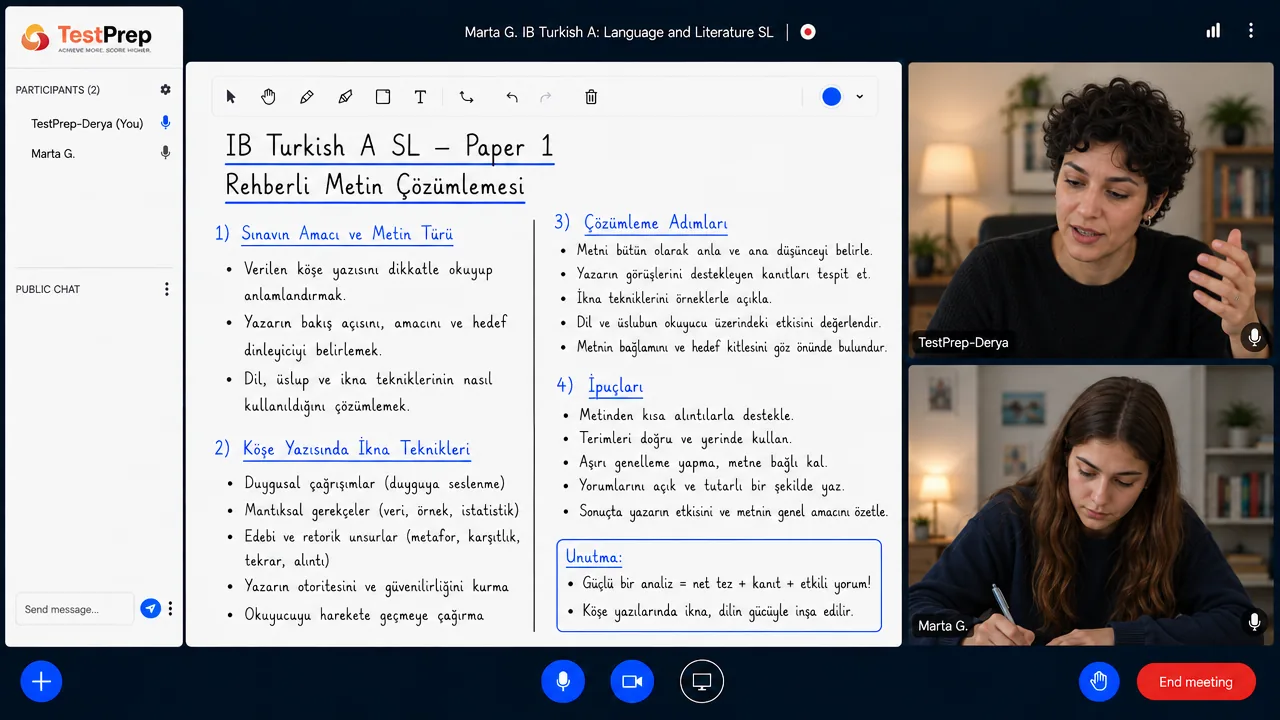Click the 'Unutma:' note heading
Screen dimensions: 1280x720
click(593, 557)
